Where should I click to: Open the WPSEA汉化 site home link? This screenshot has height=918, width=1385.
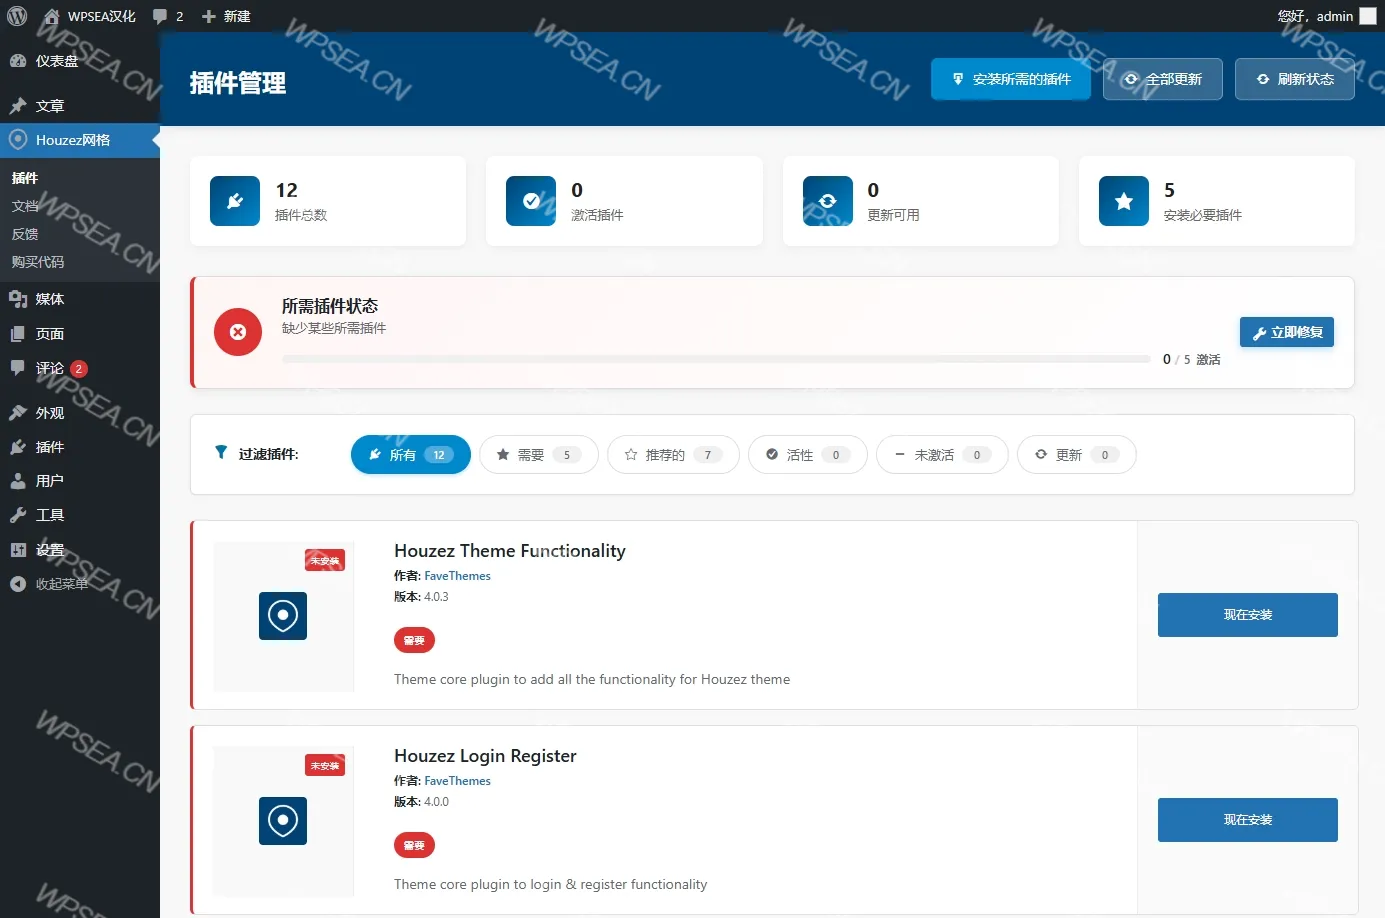89,16
